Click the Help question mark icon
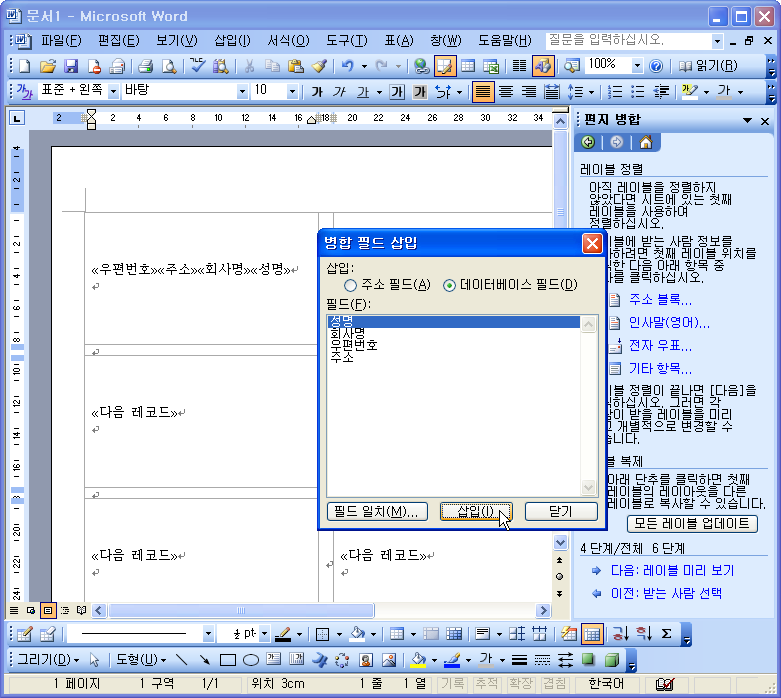The width and height of the screenshot is (781, 698). [656, 66]
